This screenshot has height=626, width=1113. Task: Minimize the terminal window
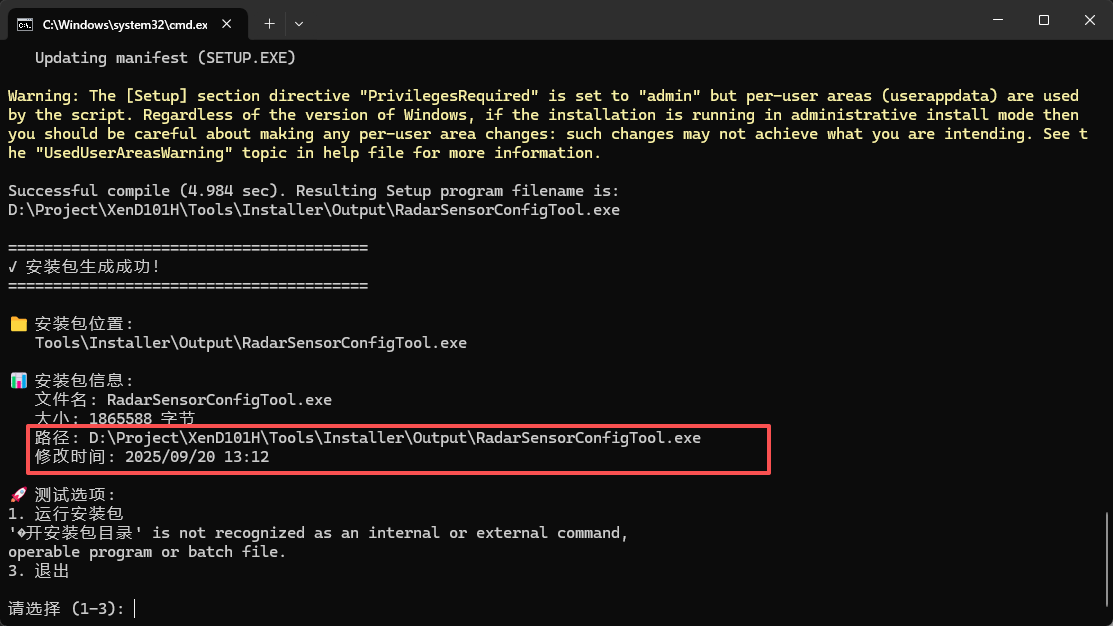pos(997,20)
